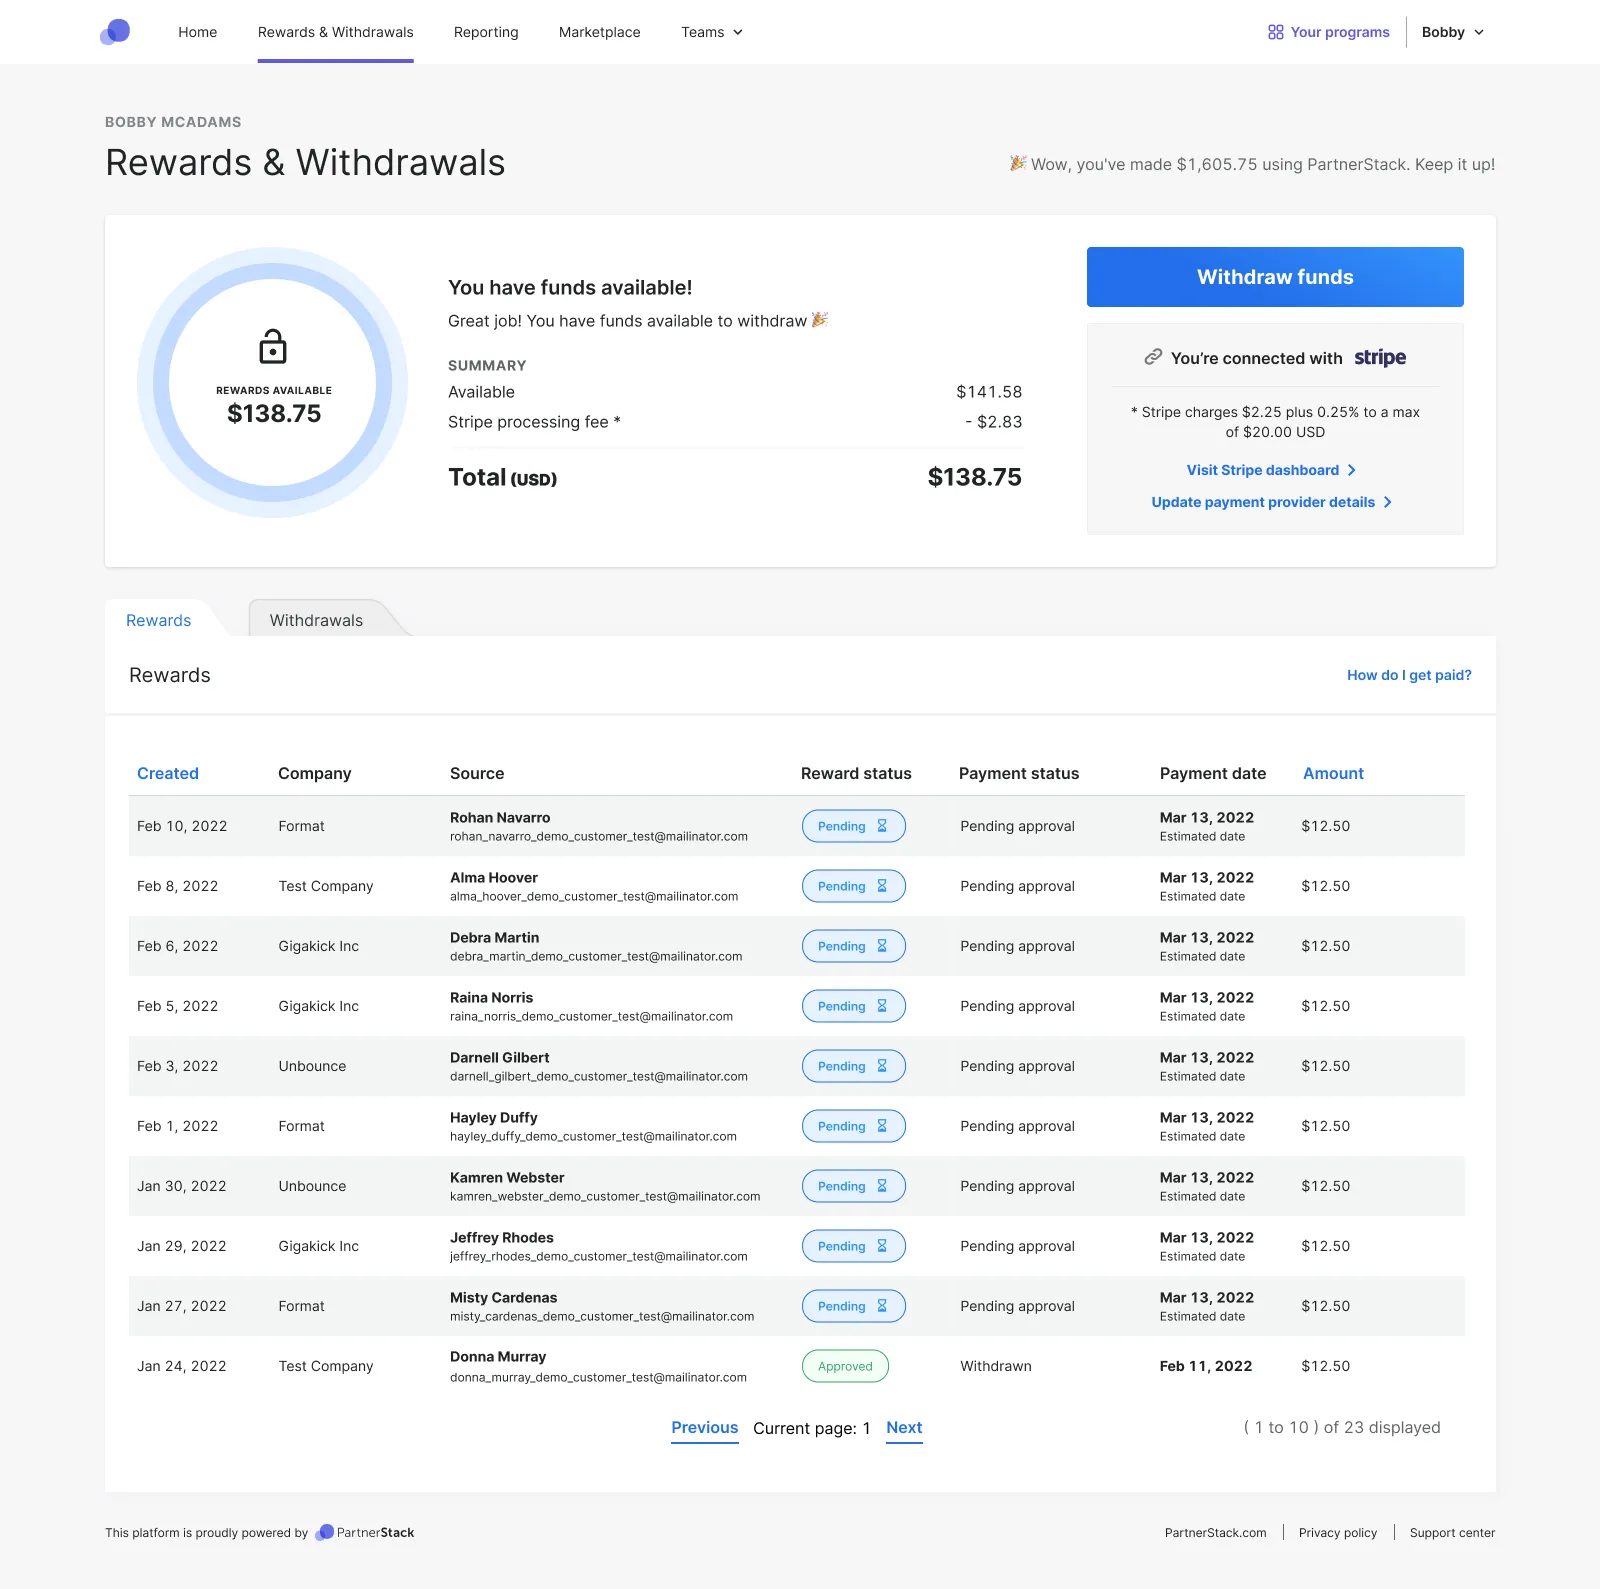Click the Stripe processing fee amount
Screen dimensions: 1600x1589
coord(993,422)
